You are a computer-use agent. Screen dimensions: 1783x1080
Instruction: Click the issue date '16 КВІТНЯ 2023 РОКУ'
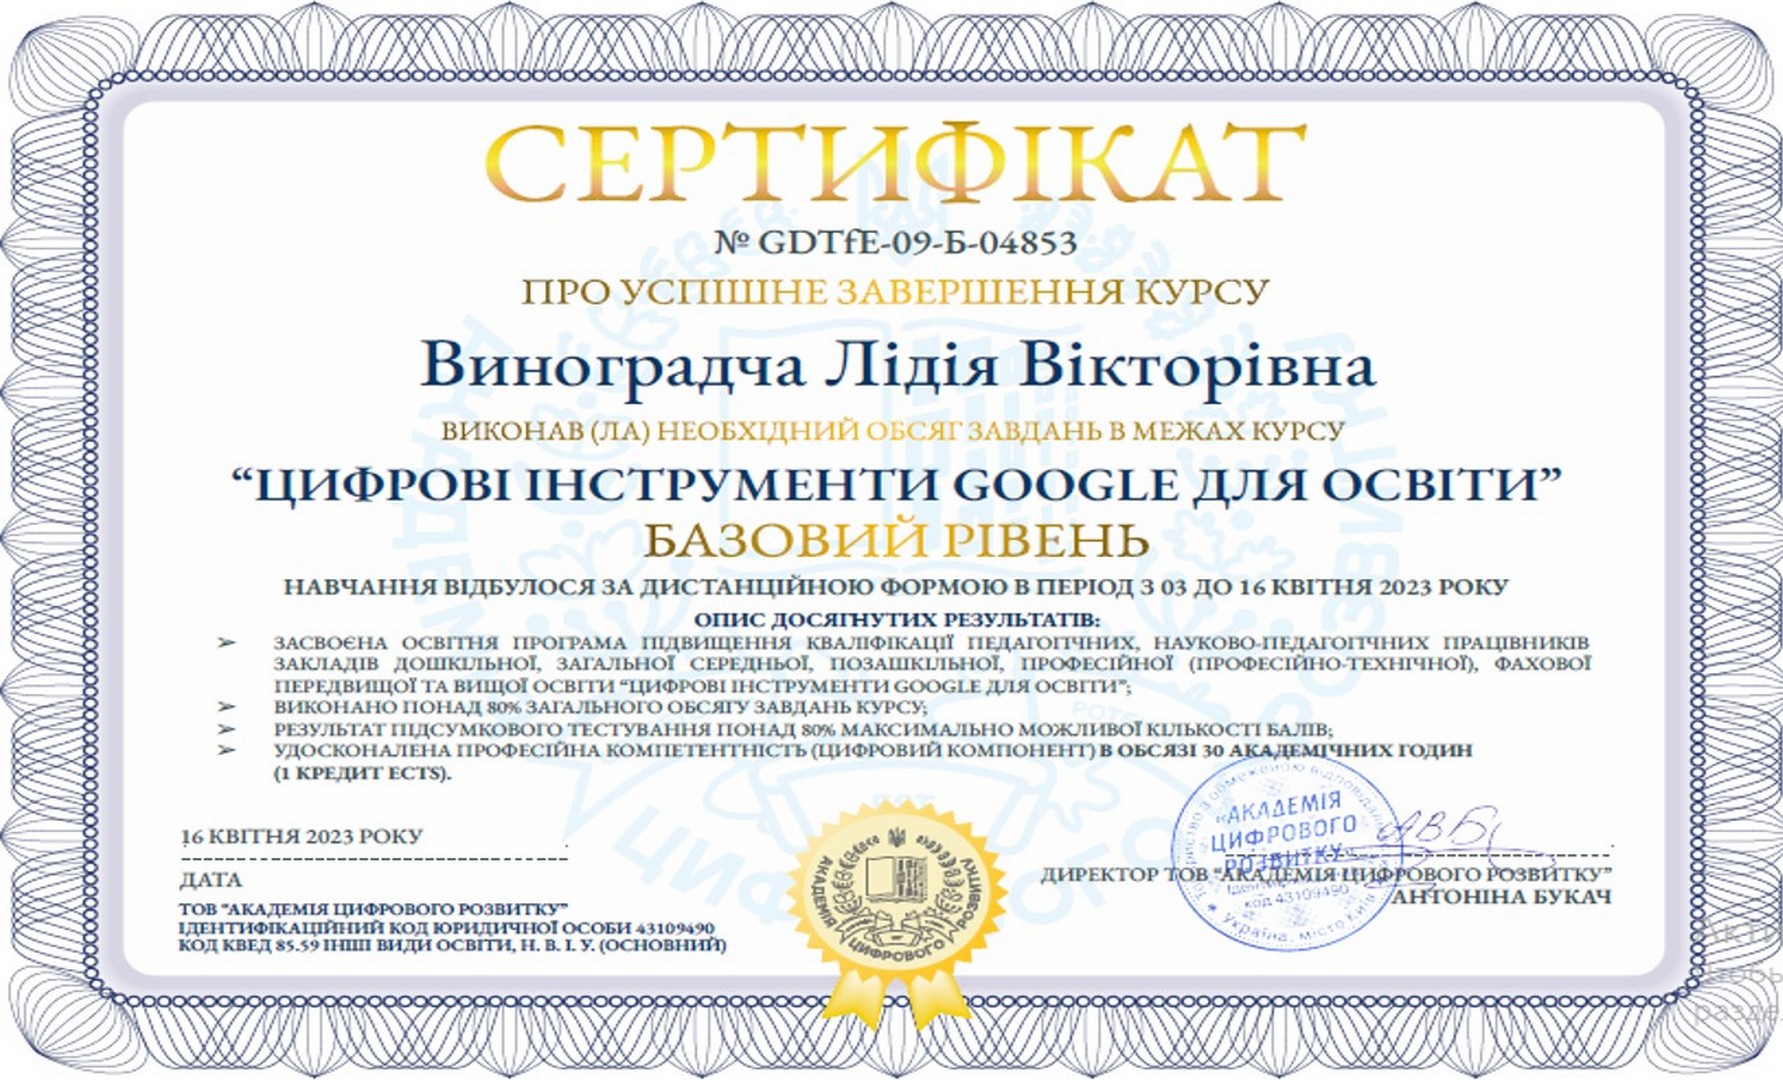[301, 836]
